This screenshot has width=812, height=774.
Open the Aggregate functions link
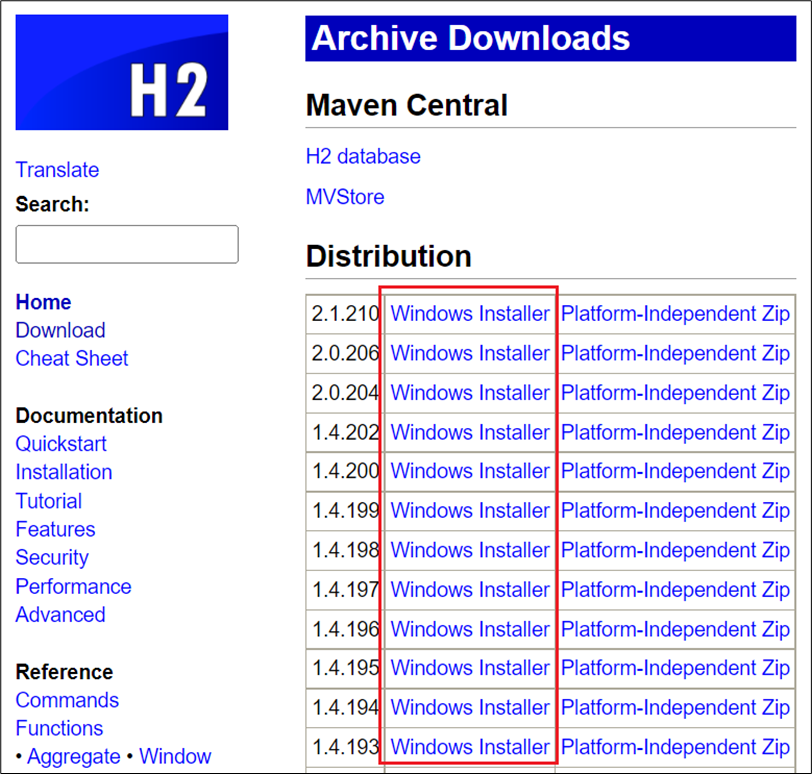point(74,756)
